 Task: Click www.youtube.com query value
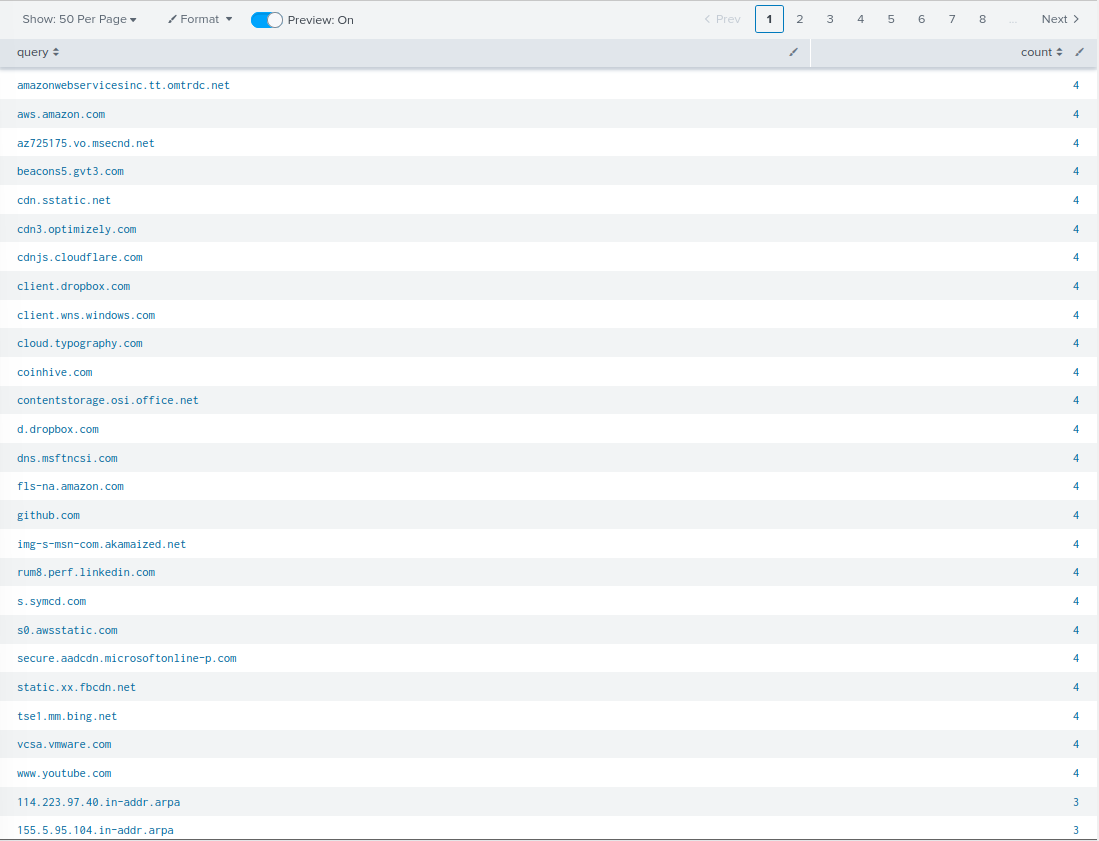pyautogui.click(x=64, y=773)
